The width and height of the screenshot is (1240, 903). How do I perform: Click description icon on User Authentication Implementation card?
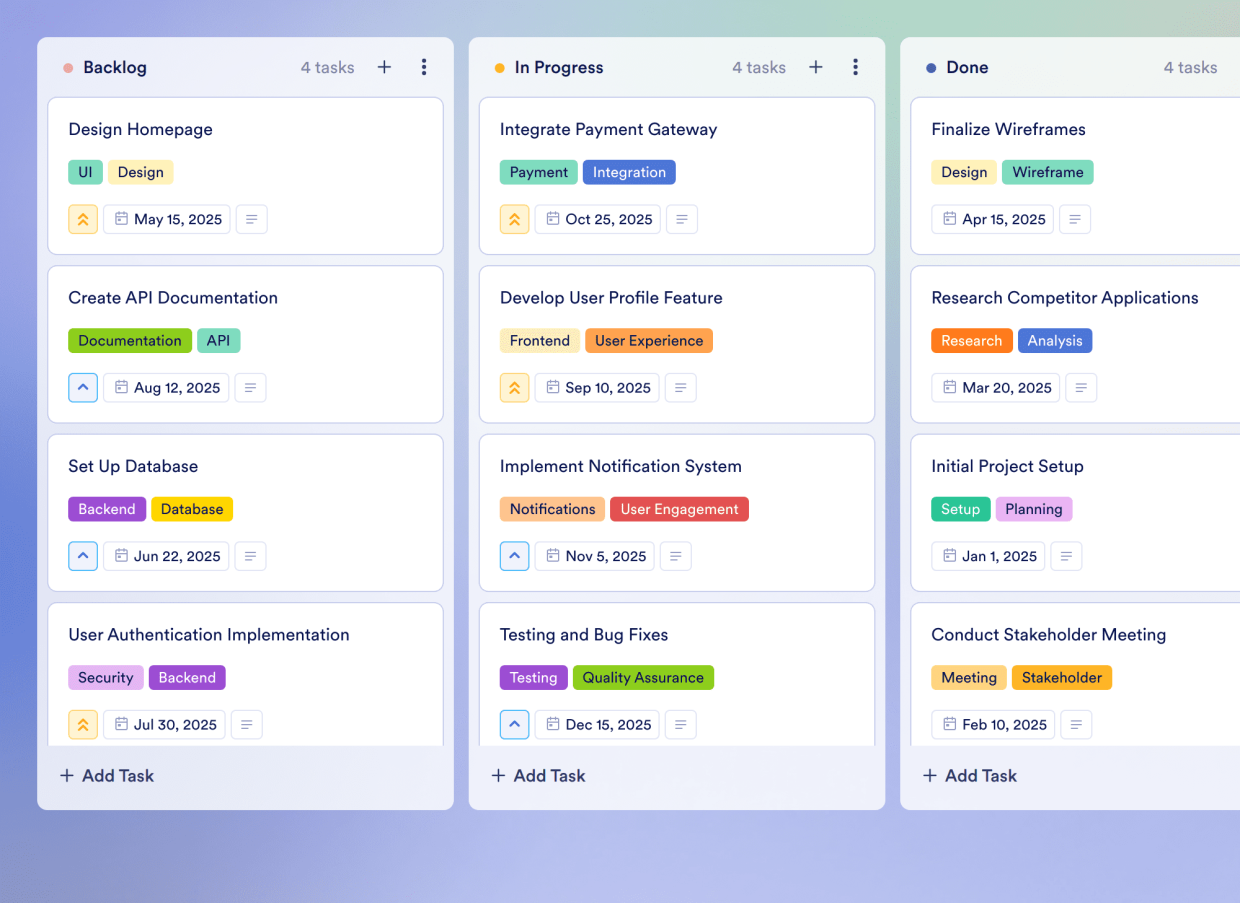247,724
